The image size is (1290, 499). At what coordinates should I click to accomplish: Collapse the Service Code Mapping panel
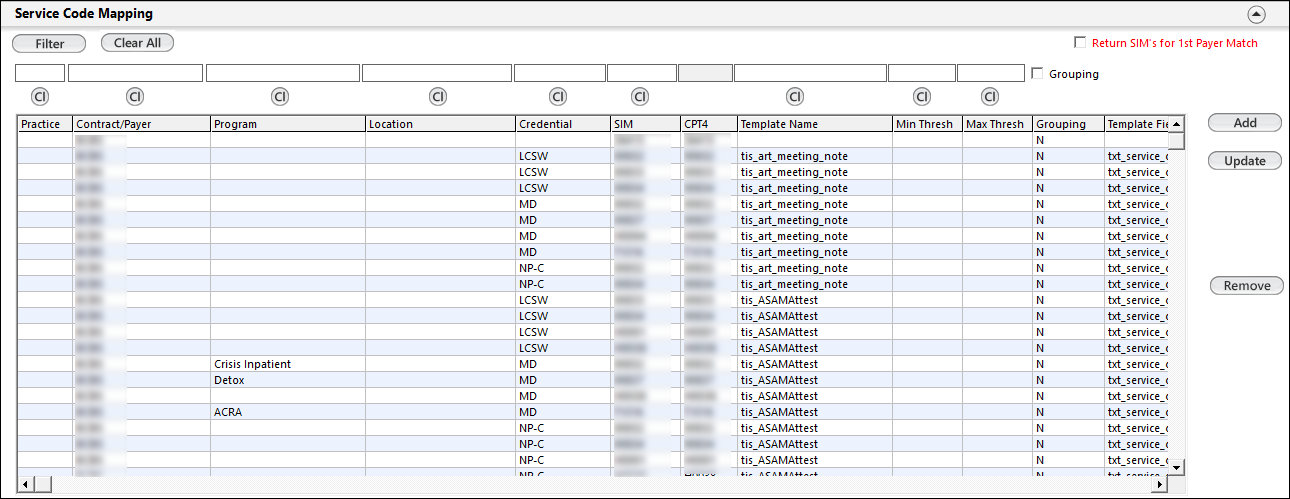[x=1257, y=14]
